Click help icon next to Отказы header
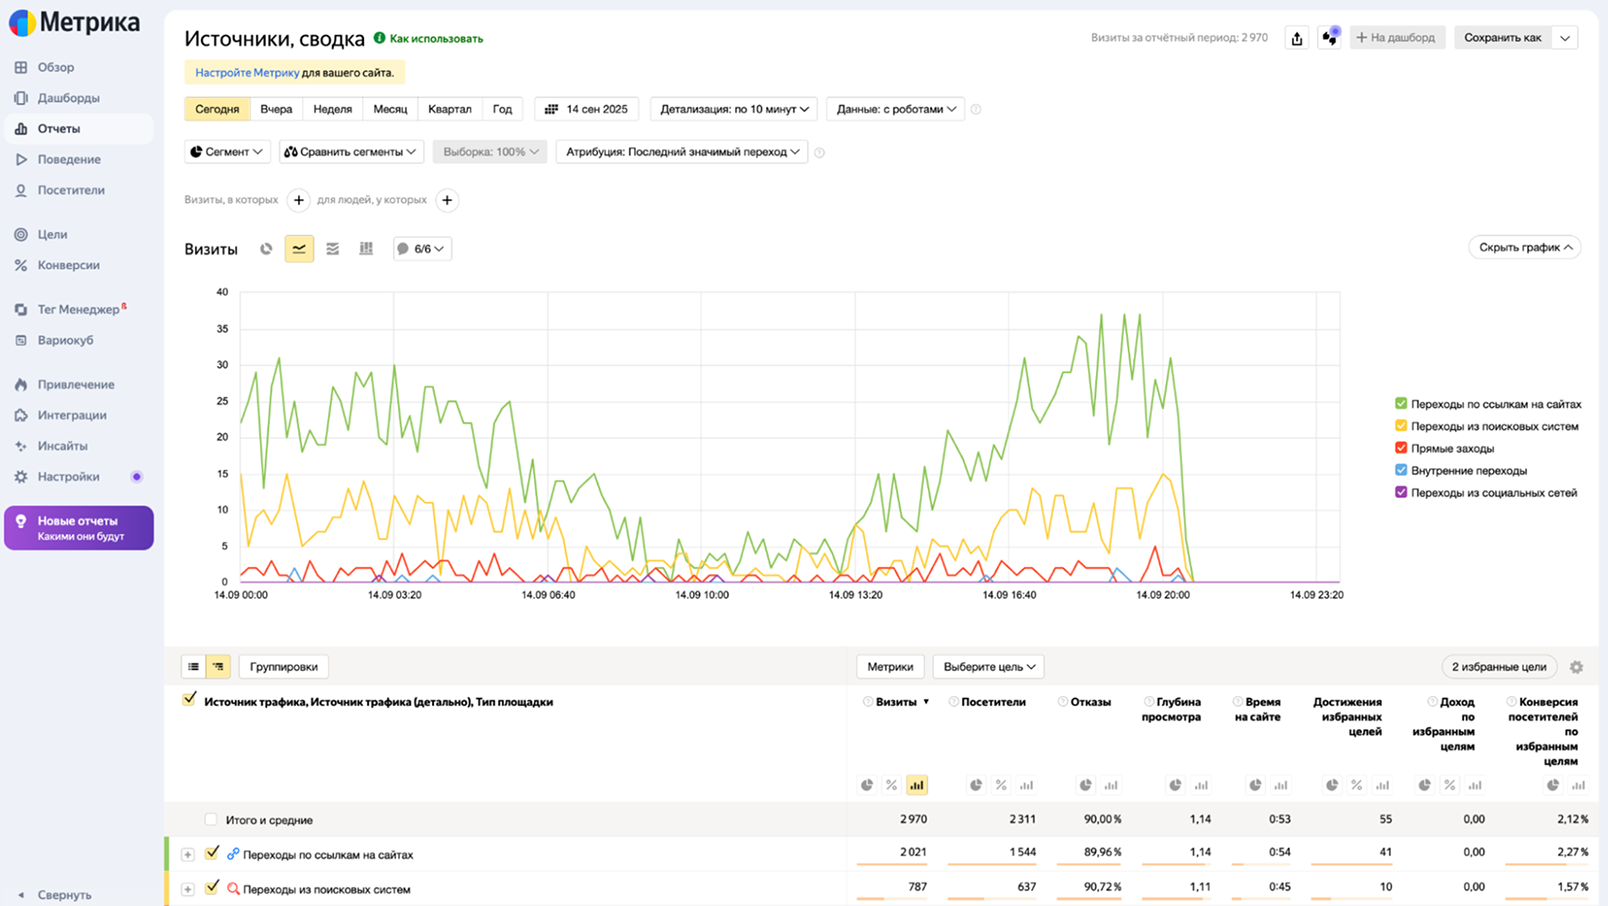Image resolution: width=1608 pixels, height=906 pixels. click(1063, 702)
